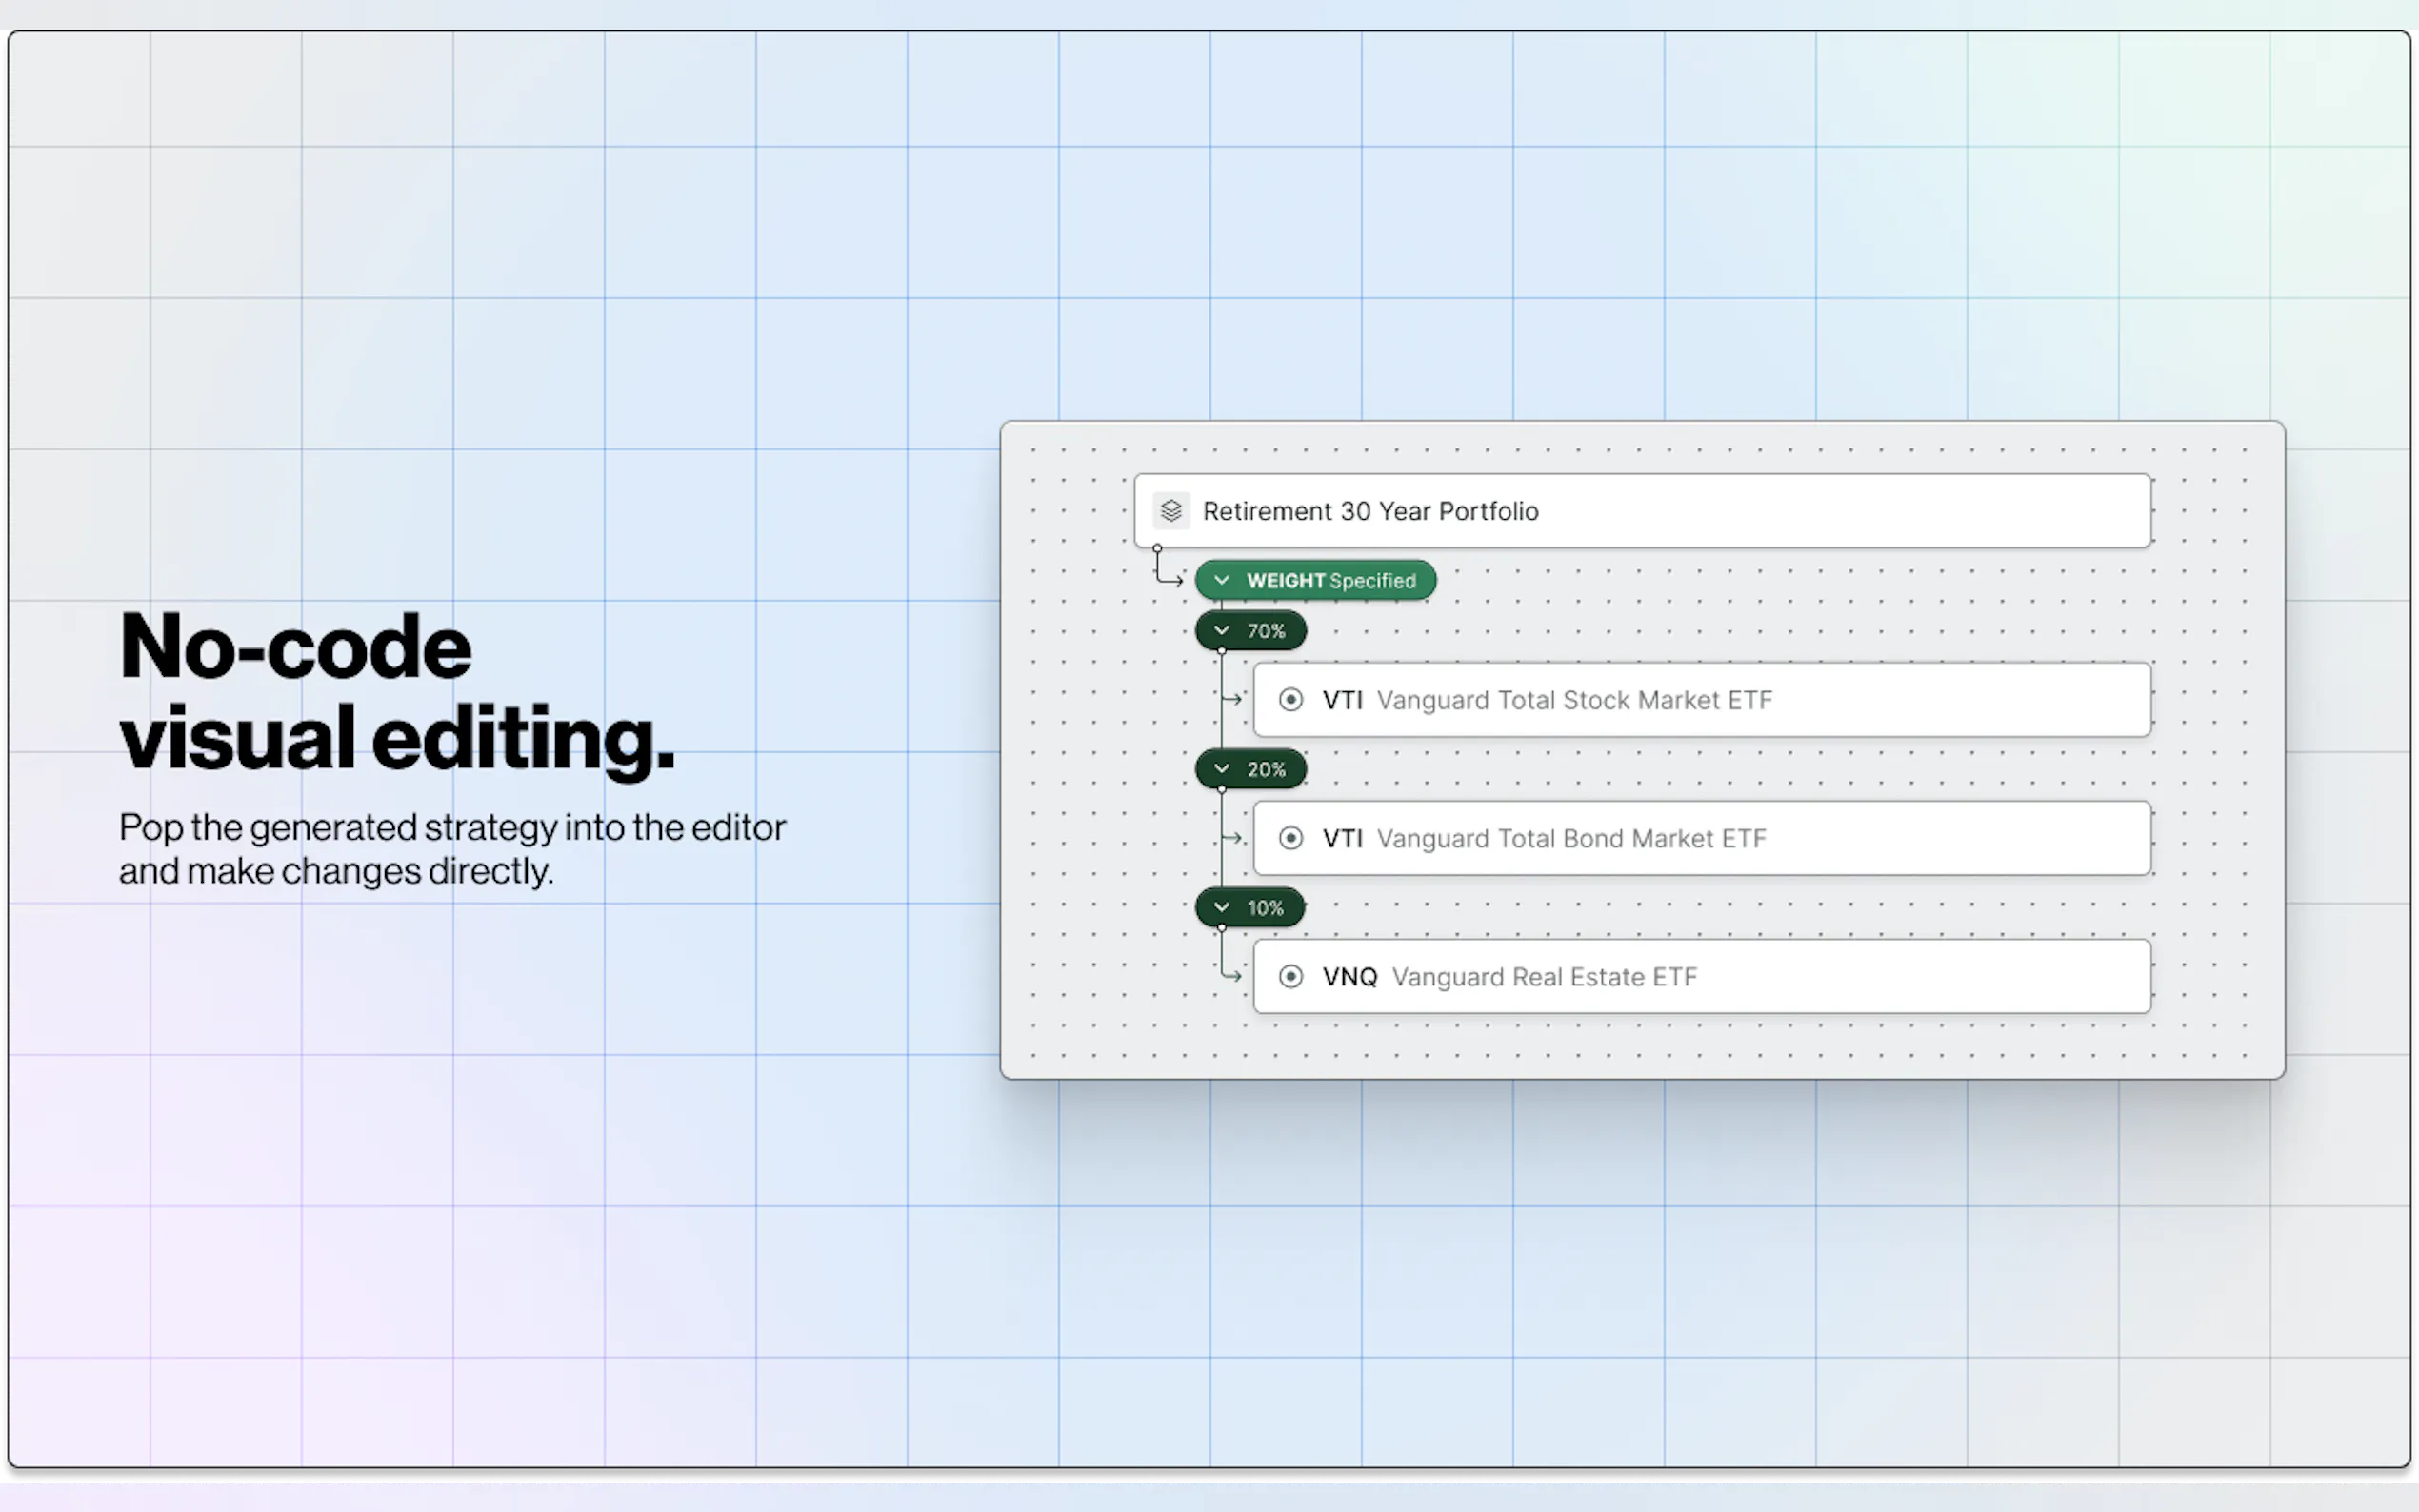Collapse the 70% allocation chevron
The height and width of the screenshot is (1512, 2419).
click(1221, 630)
